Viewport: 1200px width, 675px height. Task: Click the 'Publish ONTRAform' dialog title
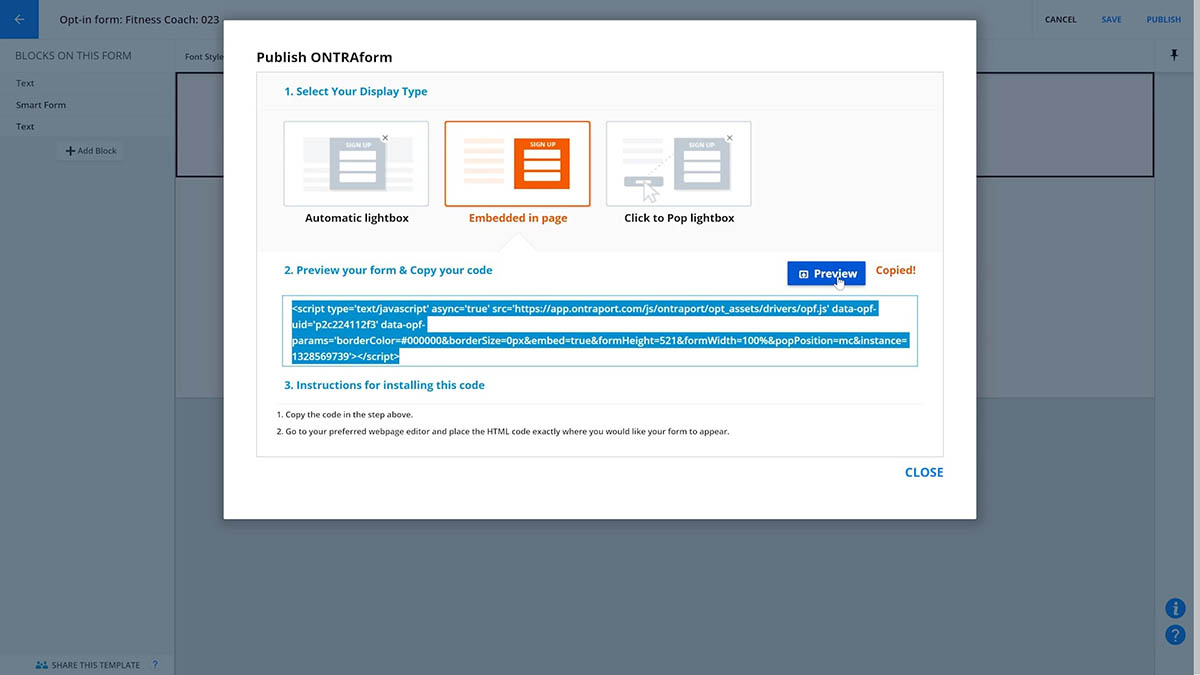(x=325, y=57)
